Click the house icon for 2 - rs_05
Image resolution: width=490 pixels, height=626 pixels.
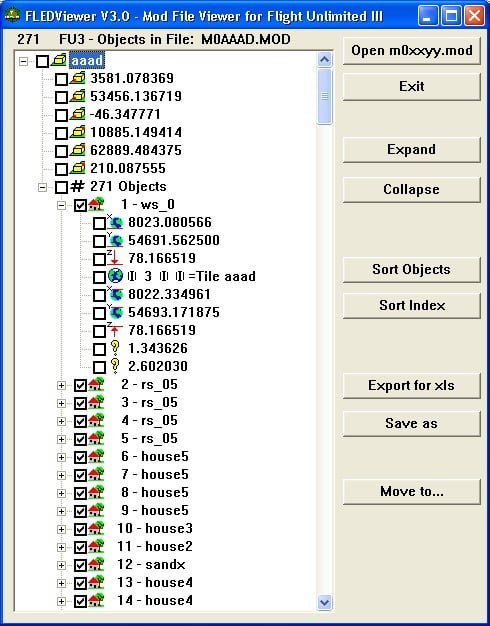[96, 384]
